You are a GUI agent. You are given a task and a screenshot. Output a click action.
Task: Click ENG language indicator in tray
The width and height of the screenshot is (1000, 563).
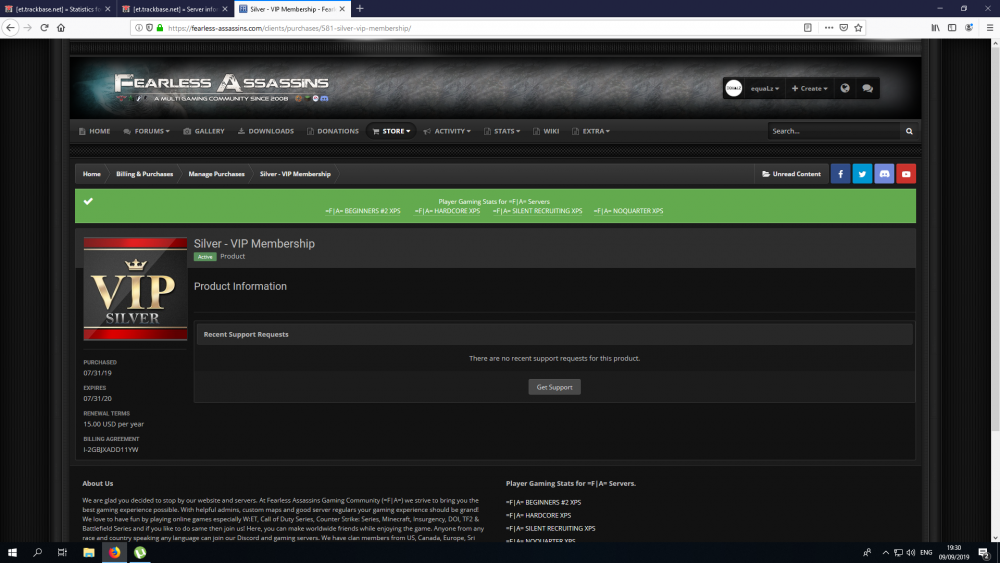pos(926,552)
